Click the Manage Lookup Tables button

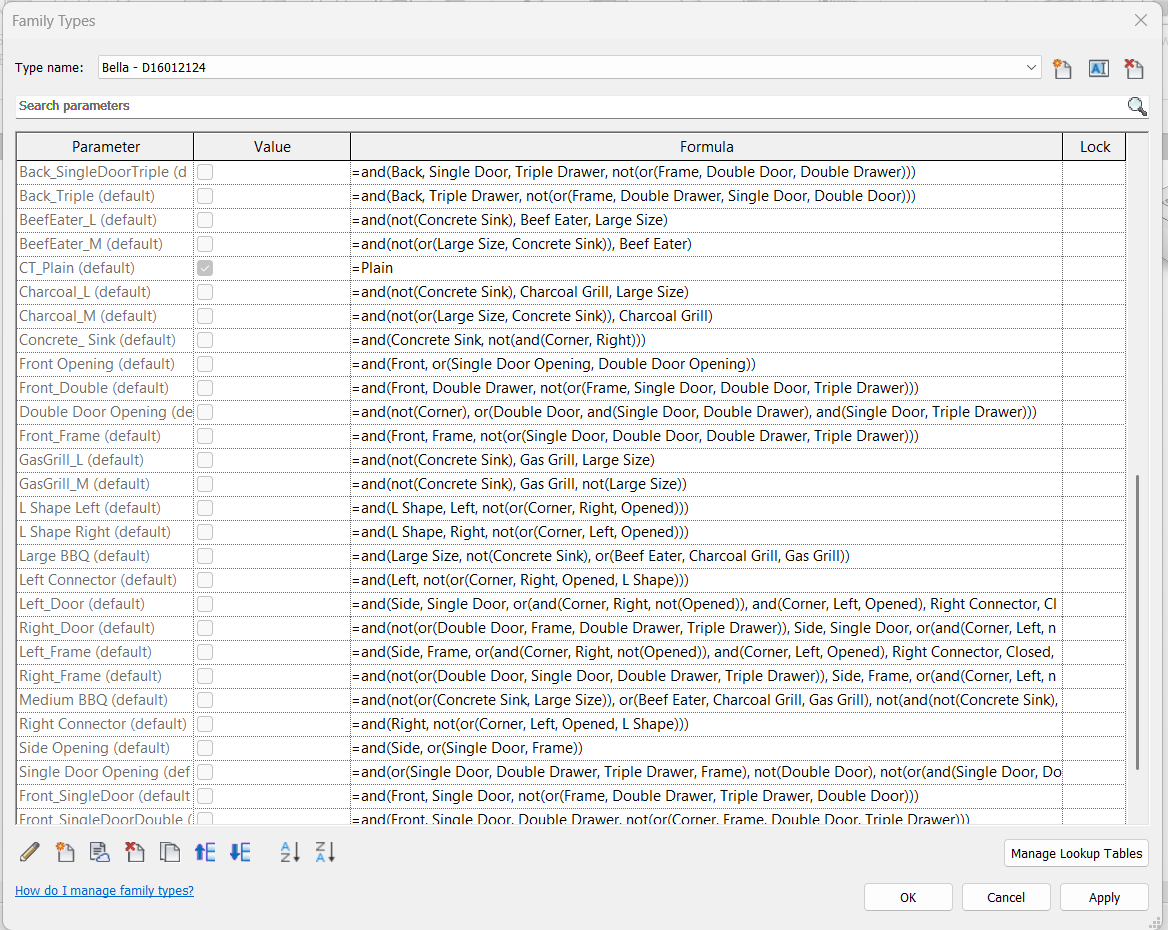(x=1076, y=853)
